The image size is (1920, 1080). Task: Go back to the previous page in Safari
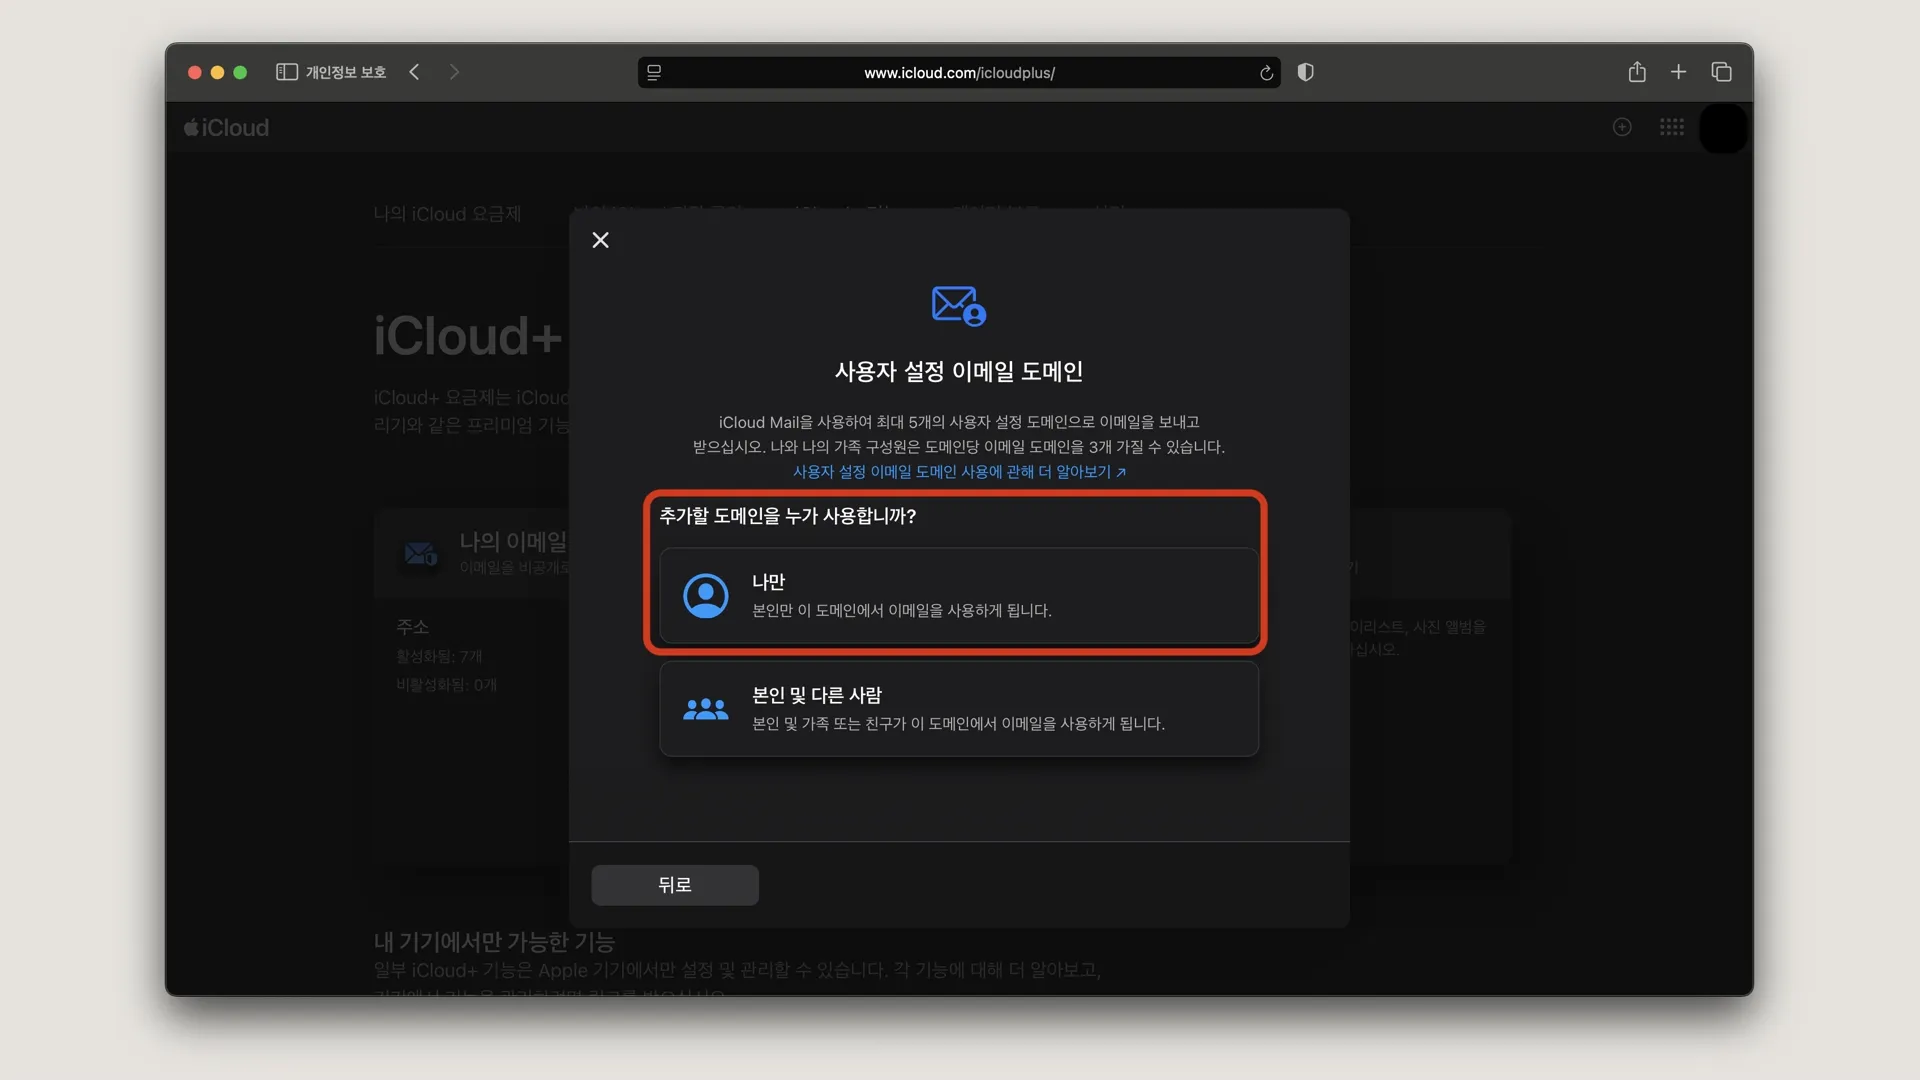(414, 72)
